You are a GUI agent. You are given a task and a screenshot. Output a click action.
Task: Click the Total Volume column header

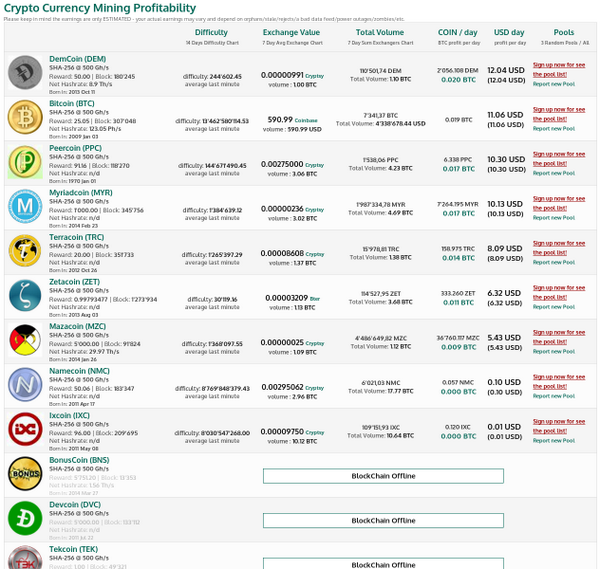(x=380, y=33)
